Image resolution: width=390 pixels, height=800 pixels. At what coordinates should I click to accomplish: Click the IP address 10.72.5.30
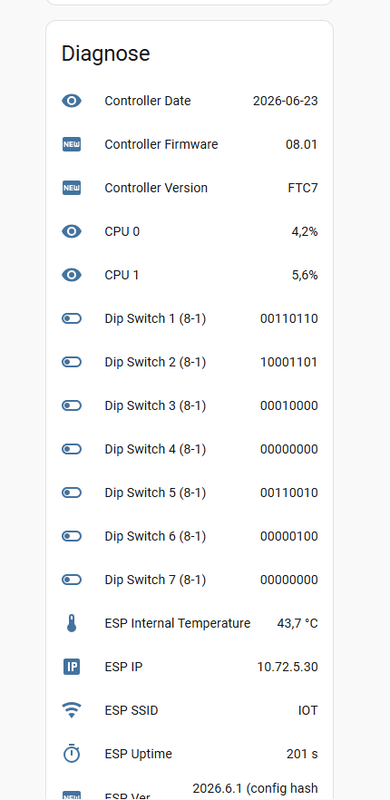pos(287,667)
